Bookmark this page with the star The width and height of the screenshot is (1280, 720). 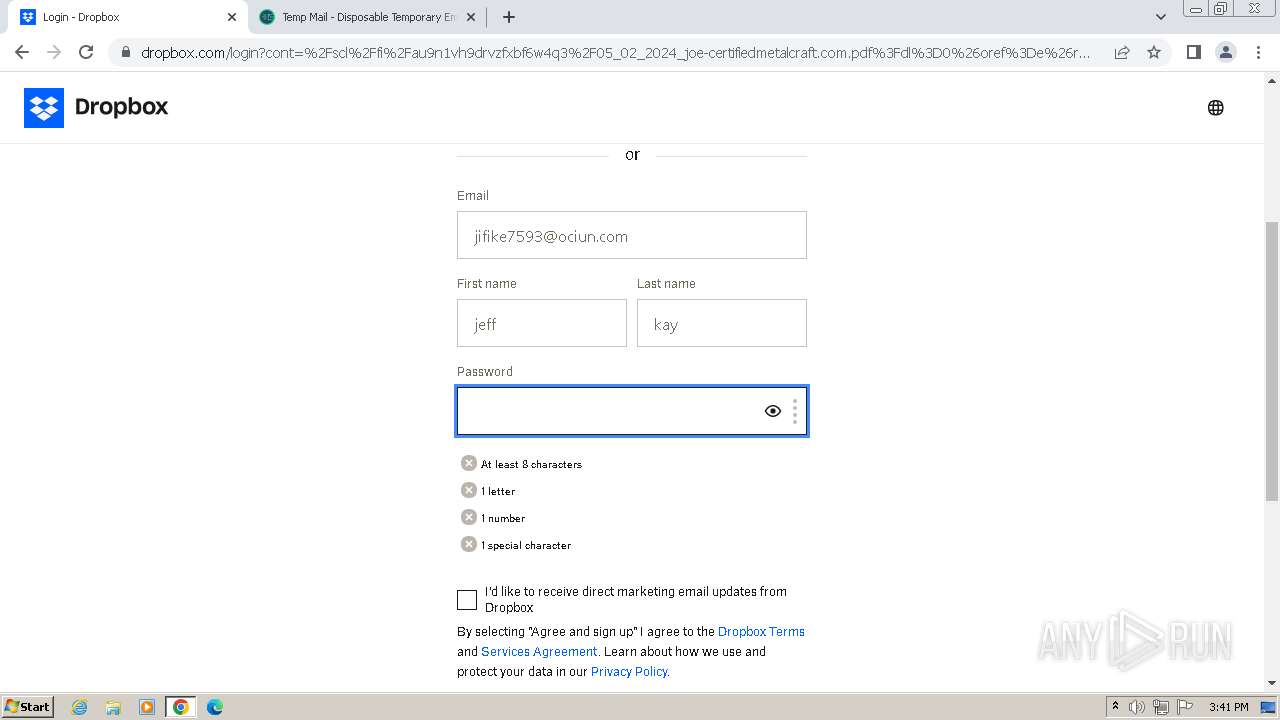[x=1154, y=52]
